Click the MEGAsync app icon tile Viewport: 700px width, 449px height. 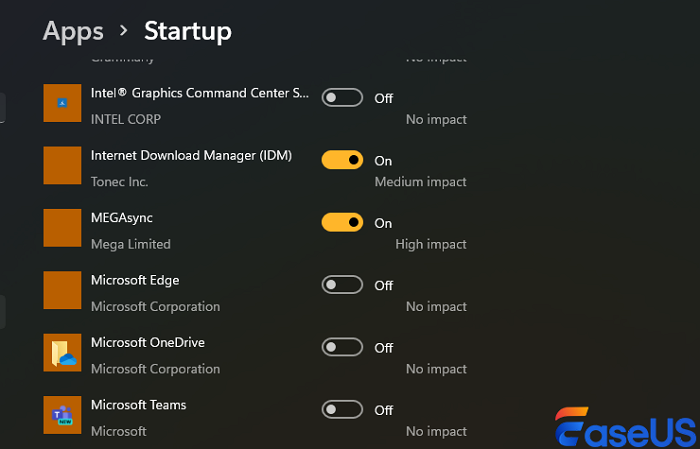point(62,228)
